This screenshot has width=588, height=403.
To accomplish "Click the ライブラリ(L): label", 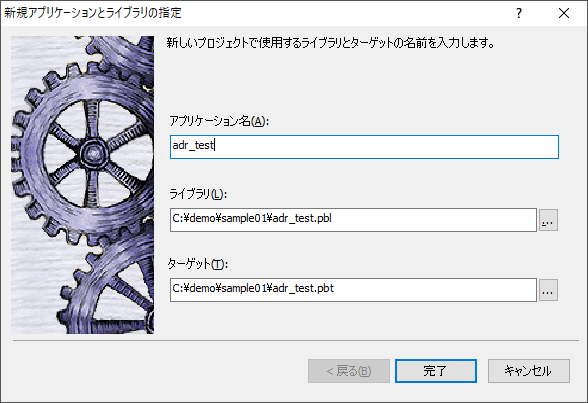I will 198,194.
